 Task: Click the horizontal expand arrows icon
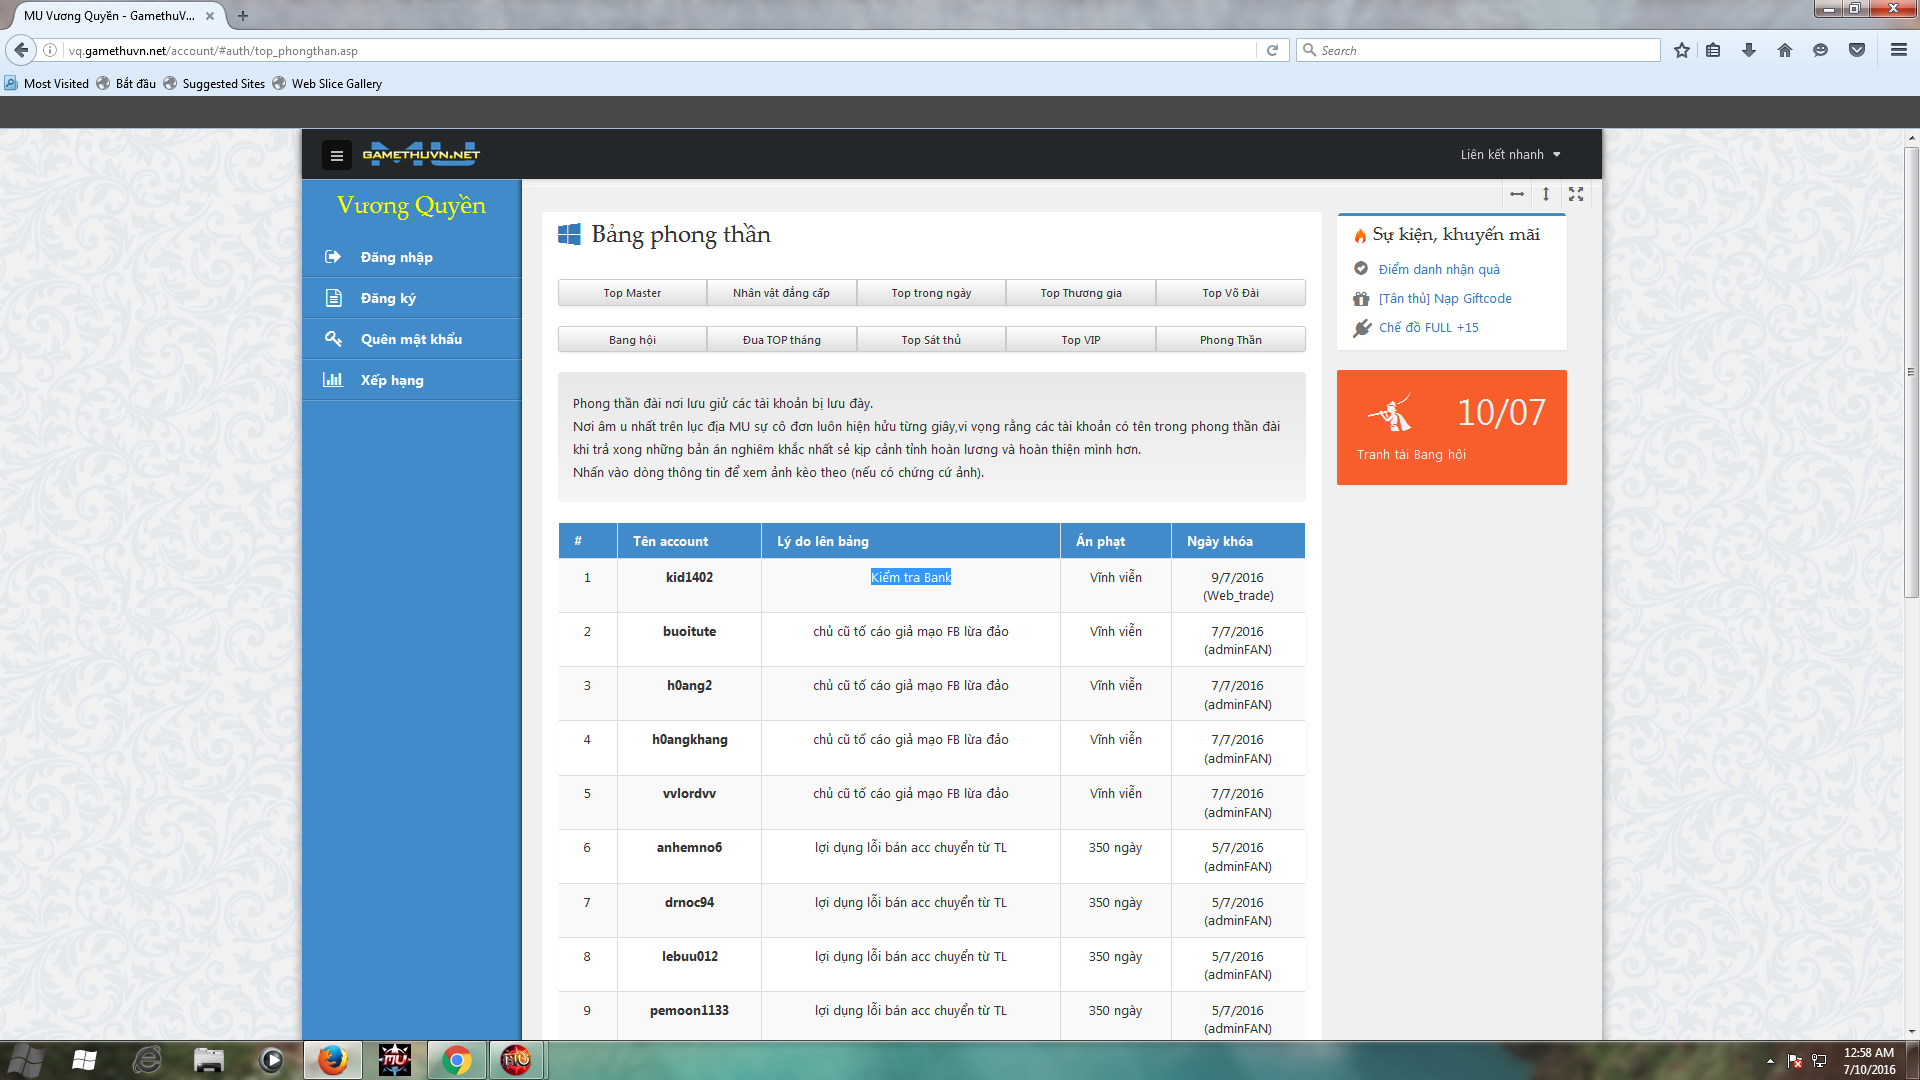tap(1517, 194)
